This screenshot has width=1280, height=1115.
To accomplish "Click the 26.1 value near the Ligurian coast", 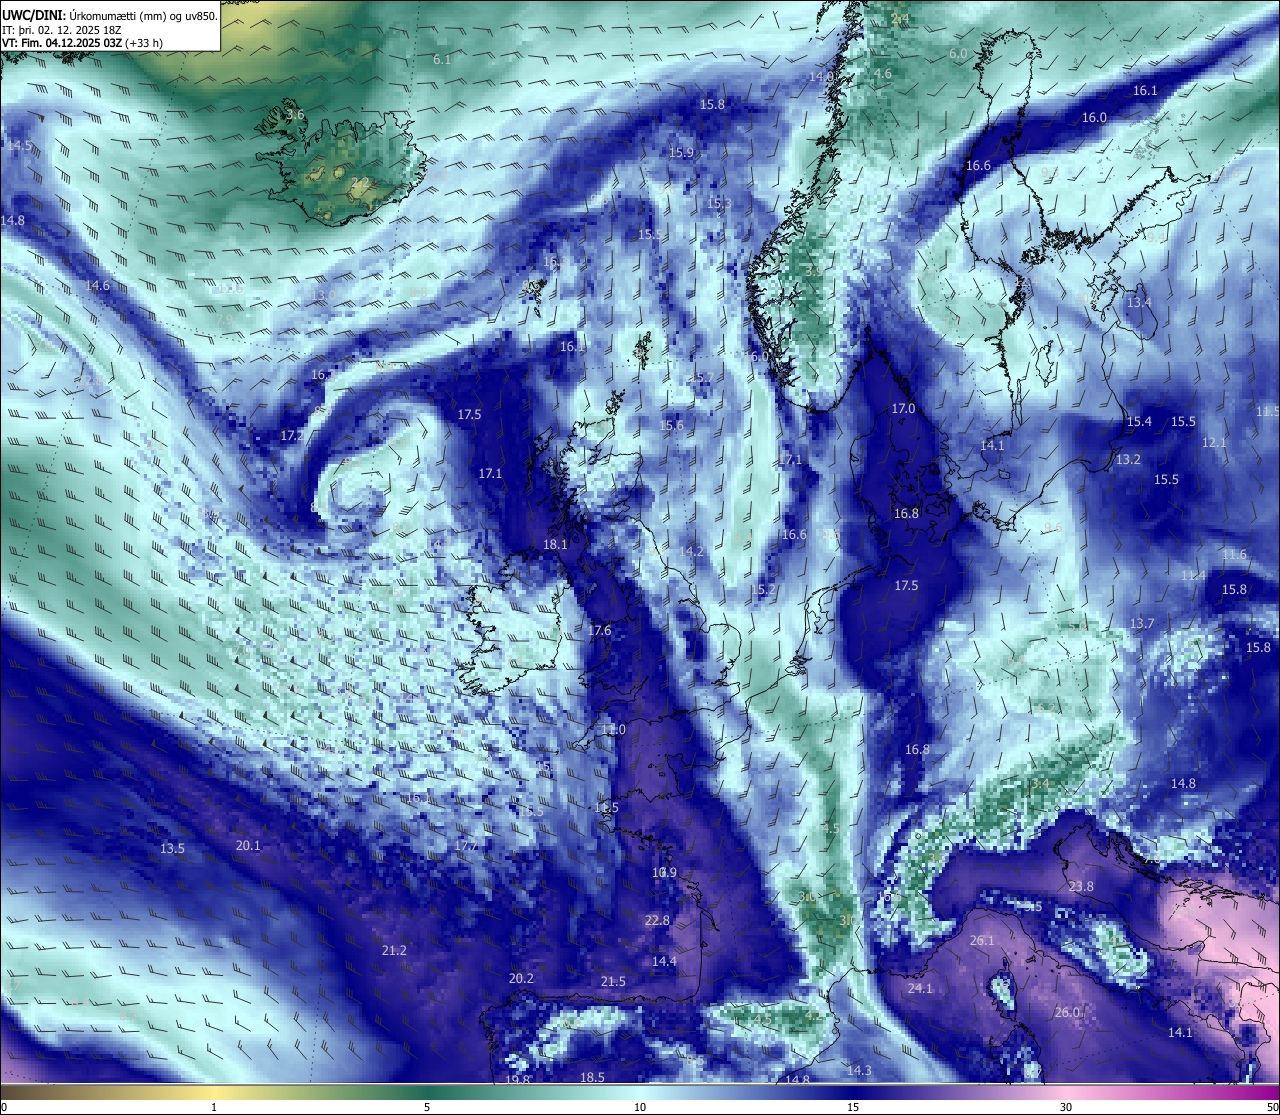I will click(982, 941).
